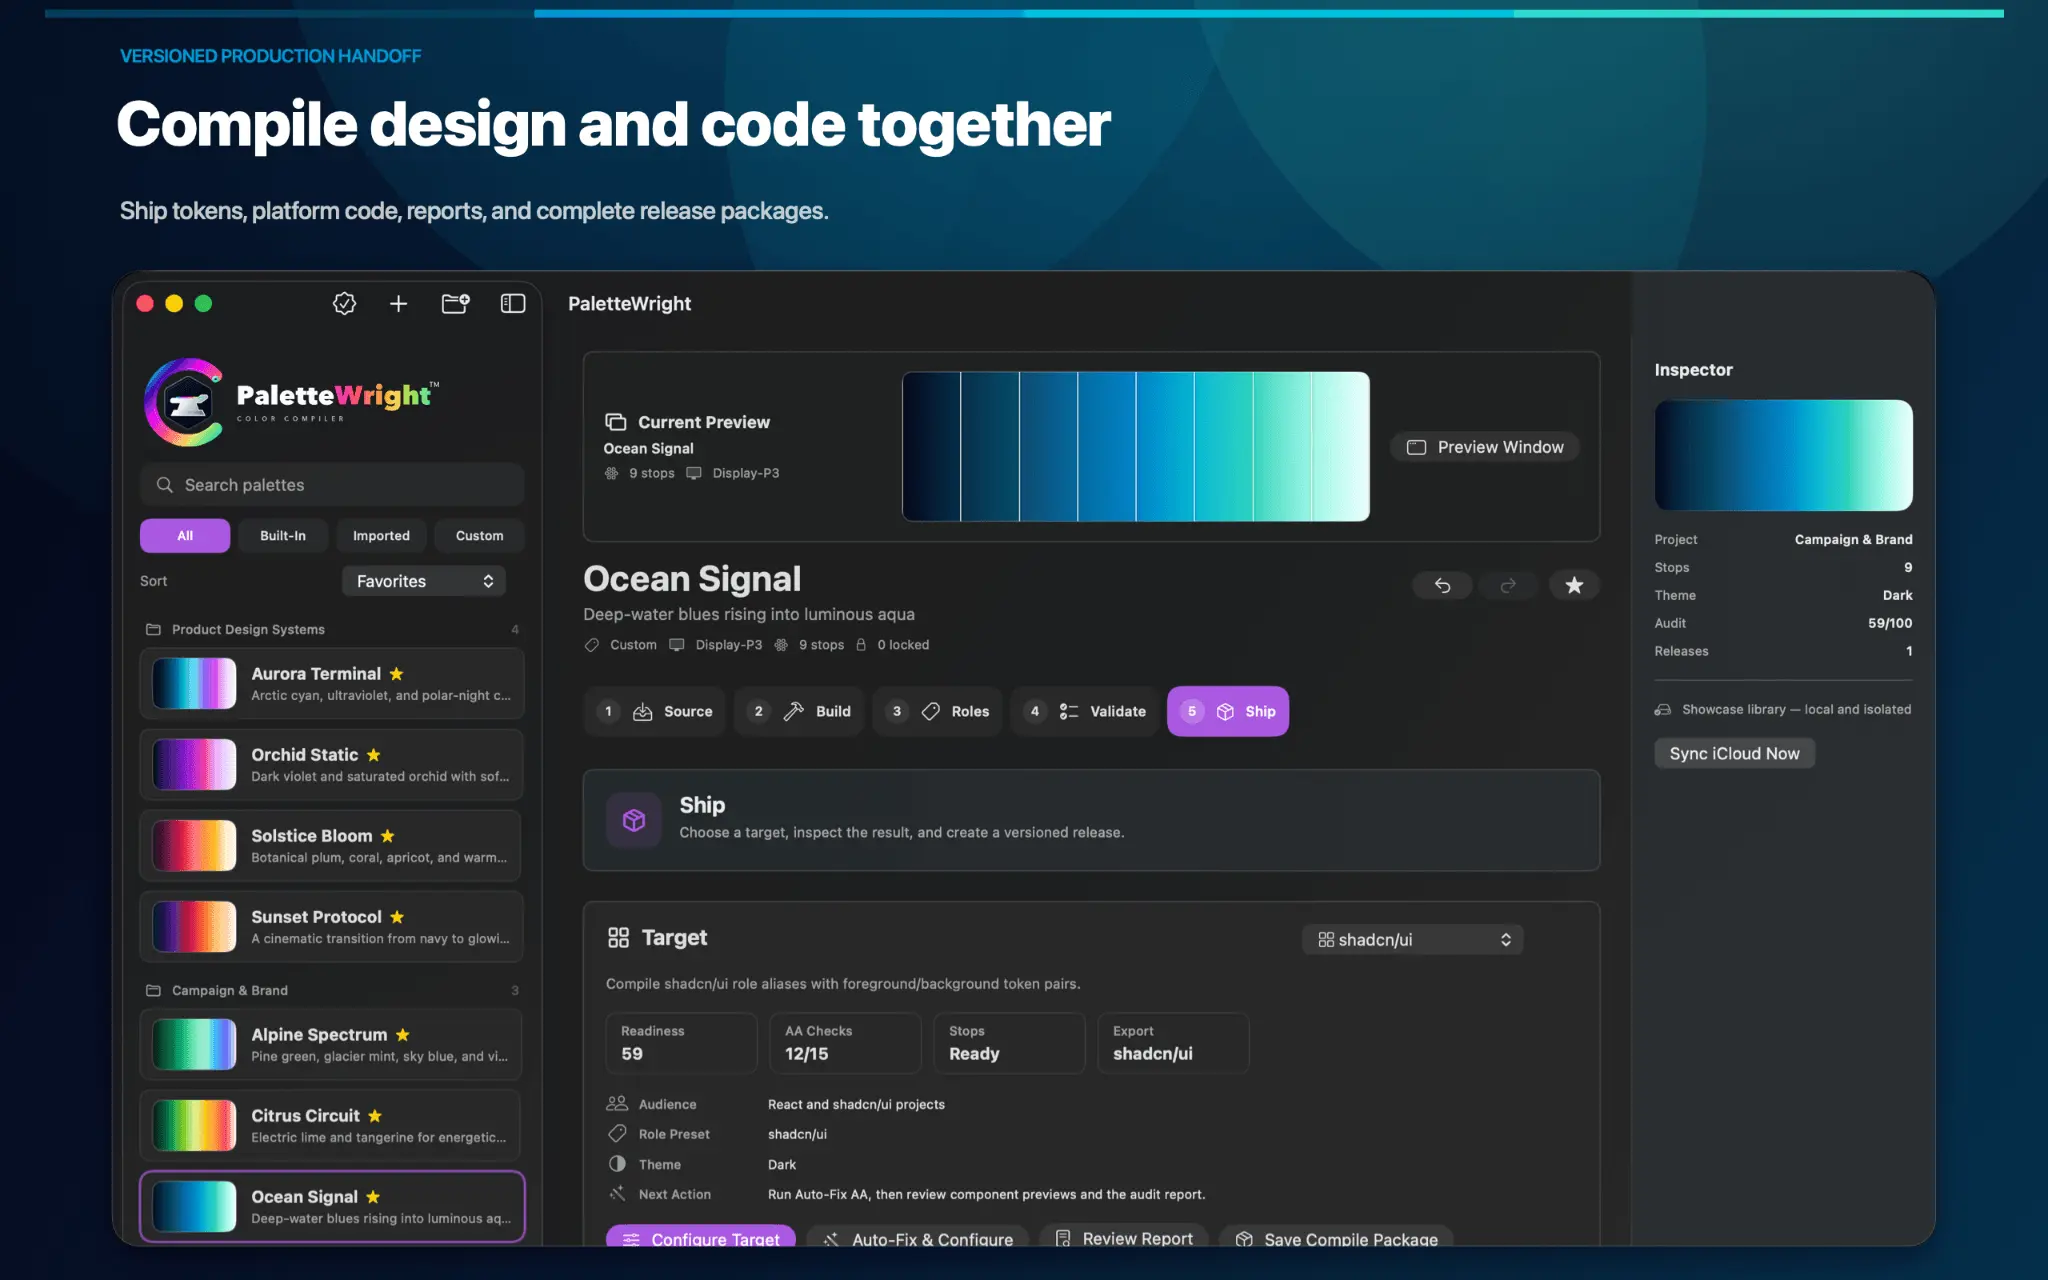Add a new palette with plus icon
The height and width of the screenshot is (1280, 2048).
398,303
